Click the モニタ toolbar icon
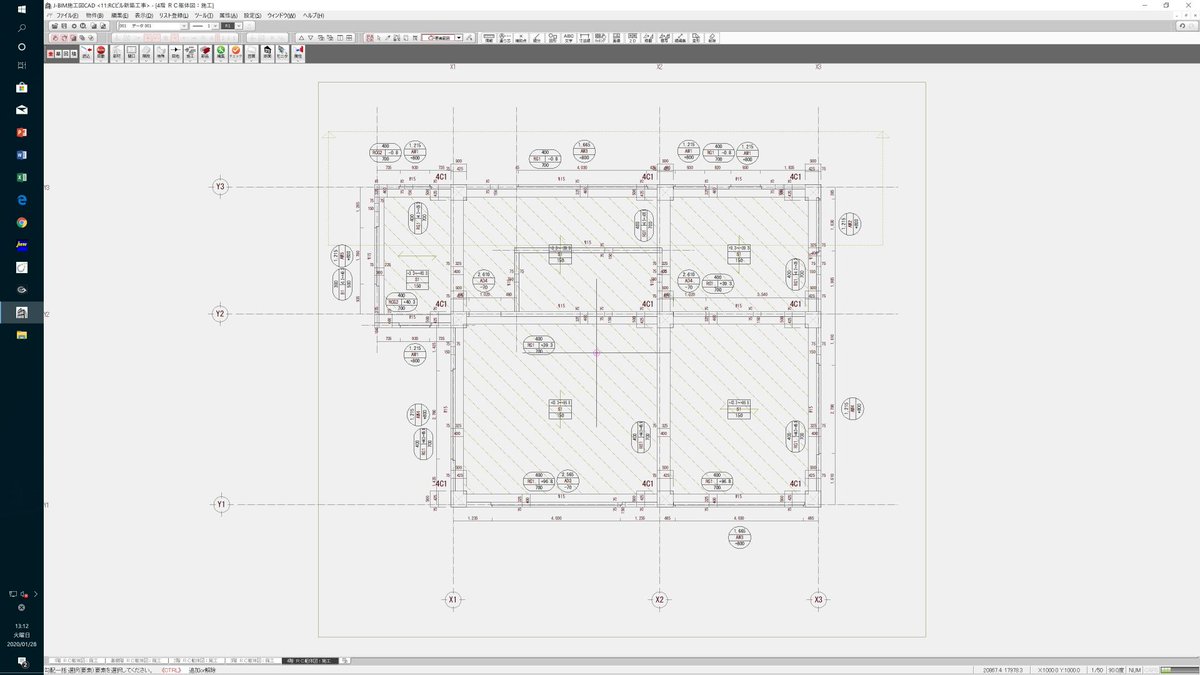Screen dimensions: 1200x675 pyautogui.click(x=283, y=52)
